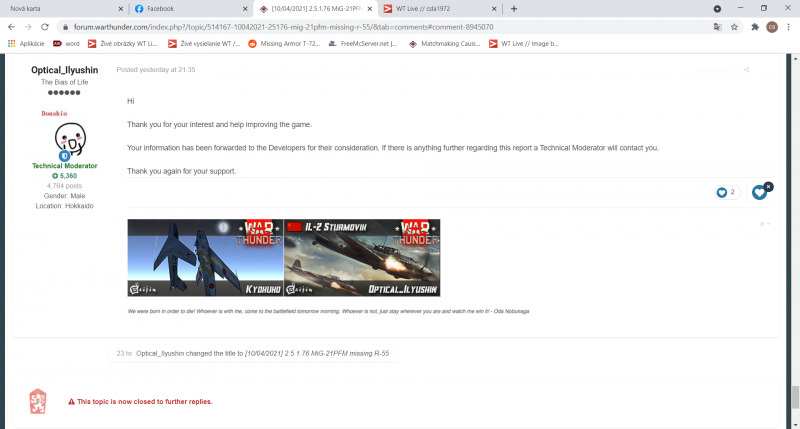Click the browser back arrow
Image resolution: width=800 pixels, height=429 pixels.
point(12,27)
